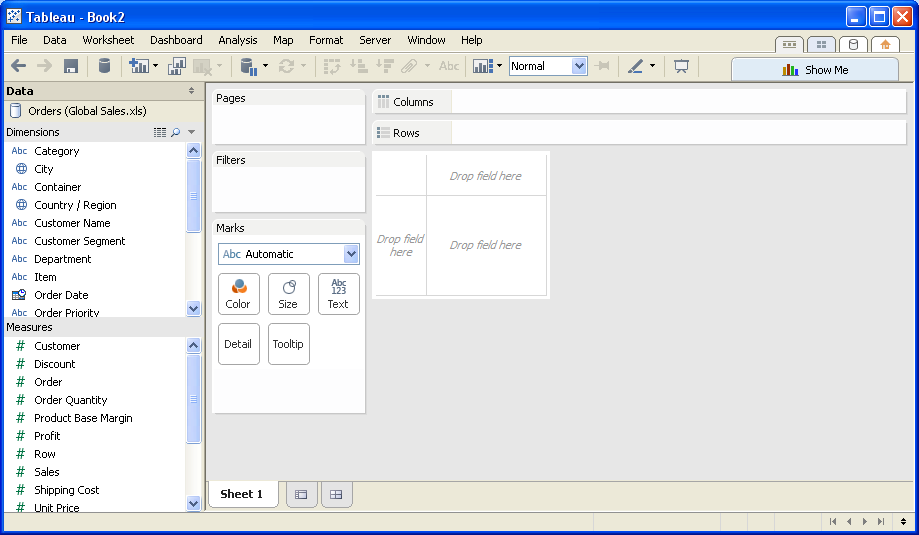
Task: Expand the Dimensions pane options arrow
Action: click(192, 132)
